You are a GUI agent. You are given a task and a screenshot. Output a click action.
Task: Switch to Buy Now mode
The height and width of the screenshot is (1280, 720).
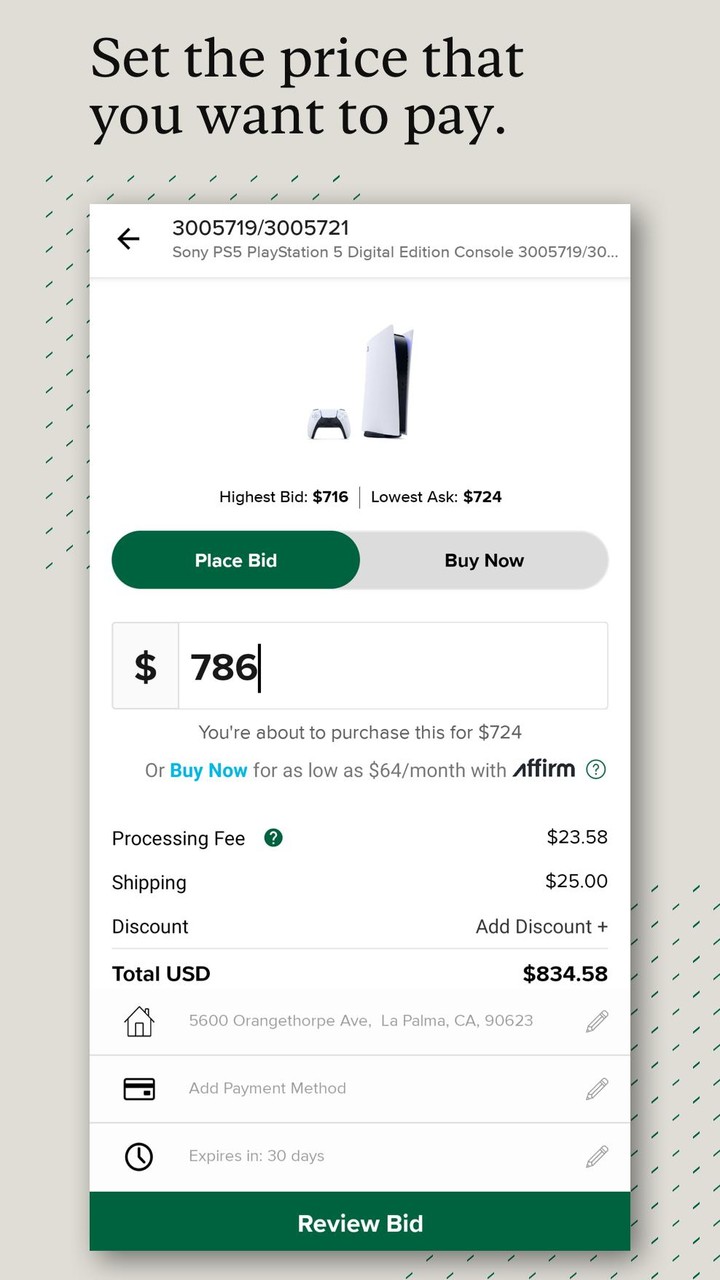[x=483, y=560]
